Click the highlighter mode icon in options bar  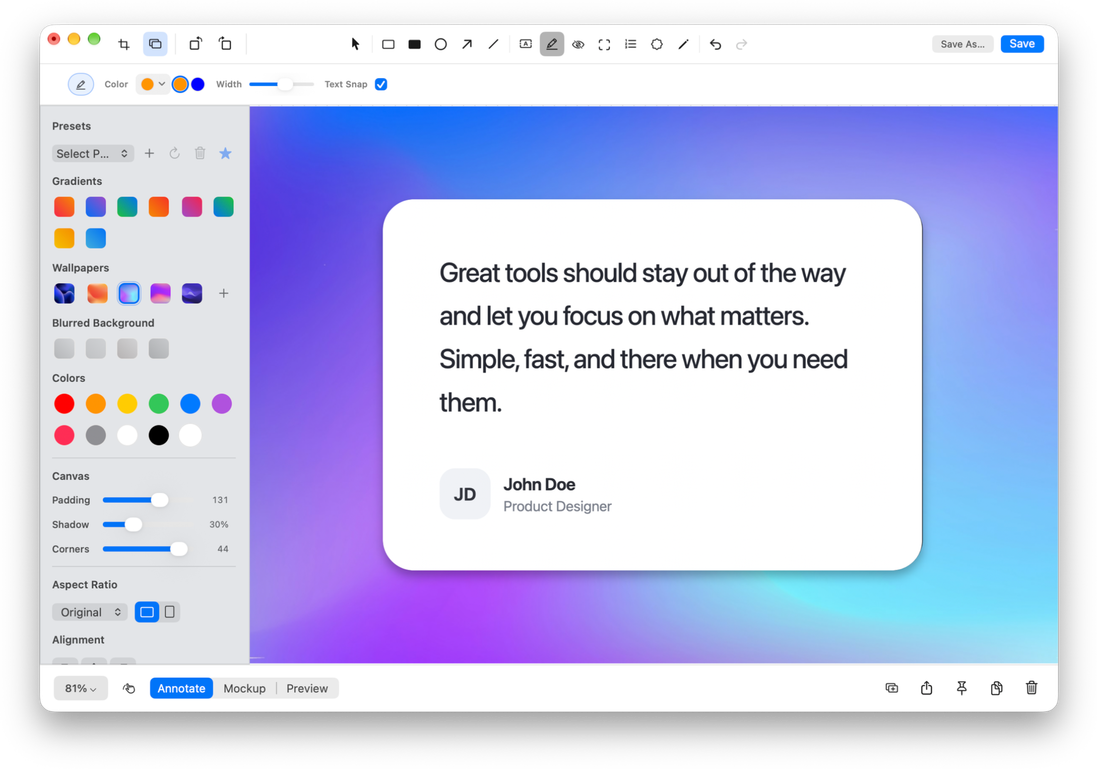(x=81, y=84)
